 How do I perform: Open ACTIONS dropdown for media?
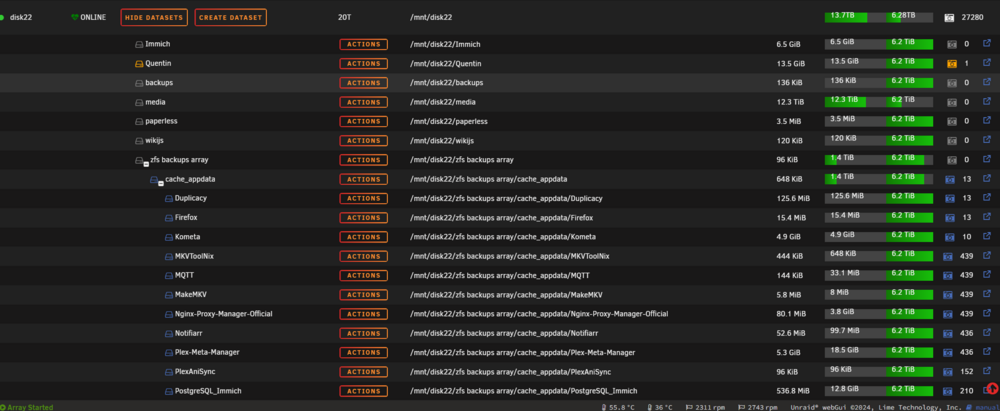tap(364, 102)
